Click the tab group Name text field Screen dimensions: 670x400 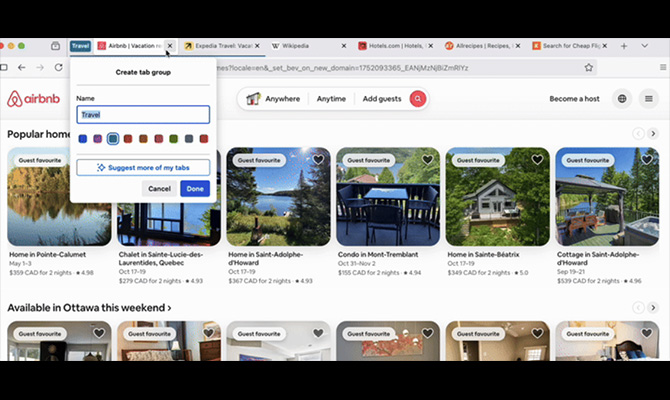point(143,115)
